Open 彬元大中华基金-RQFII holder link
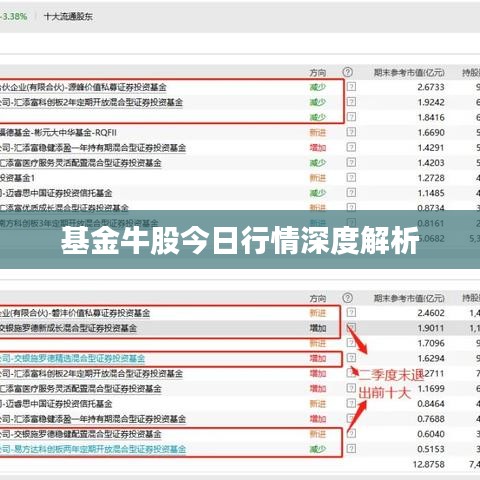 click(58, 133)
